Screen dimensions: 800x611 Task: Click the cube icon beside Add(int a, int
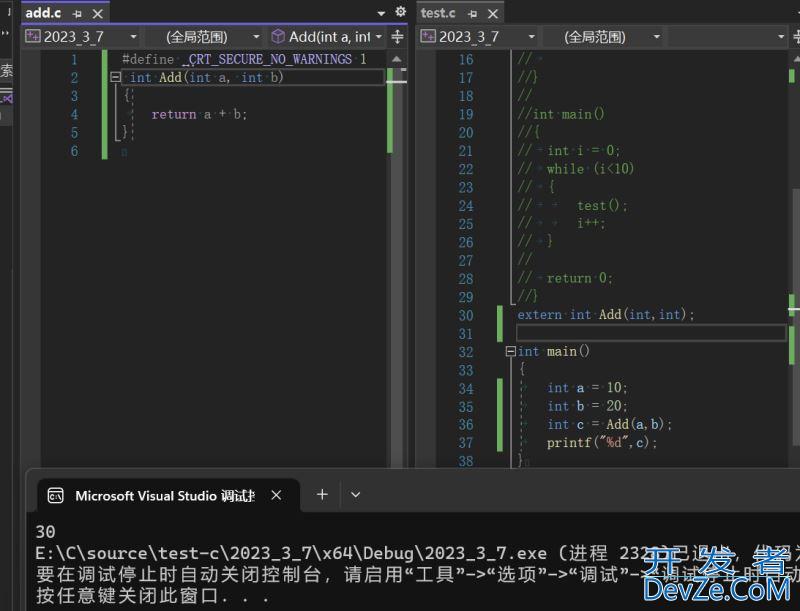(x=278, y=36)
